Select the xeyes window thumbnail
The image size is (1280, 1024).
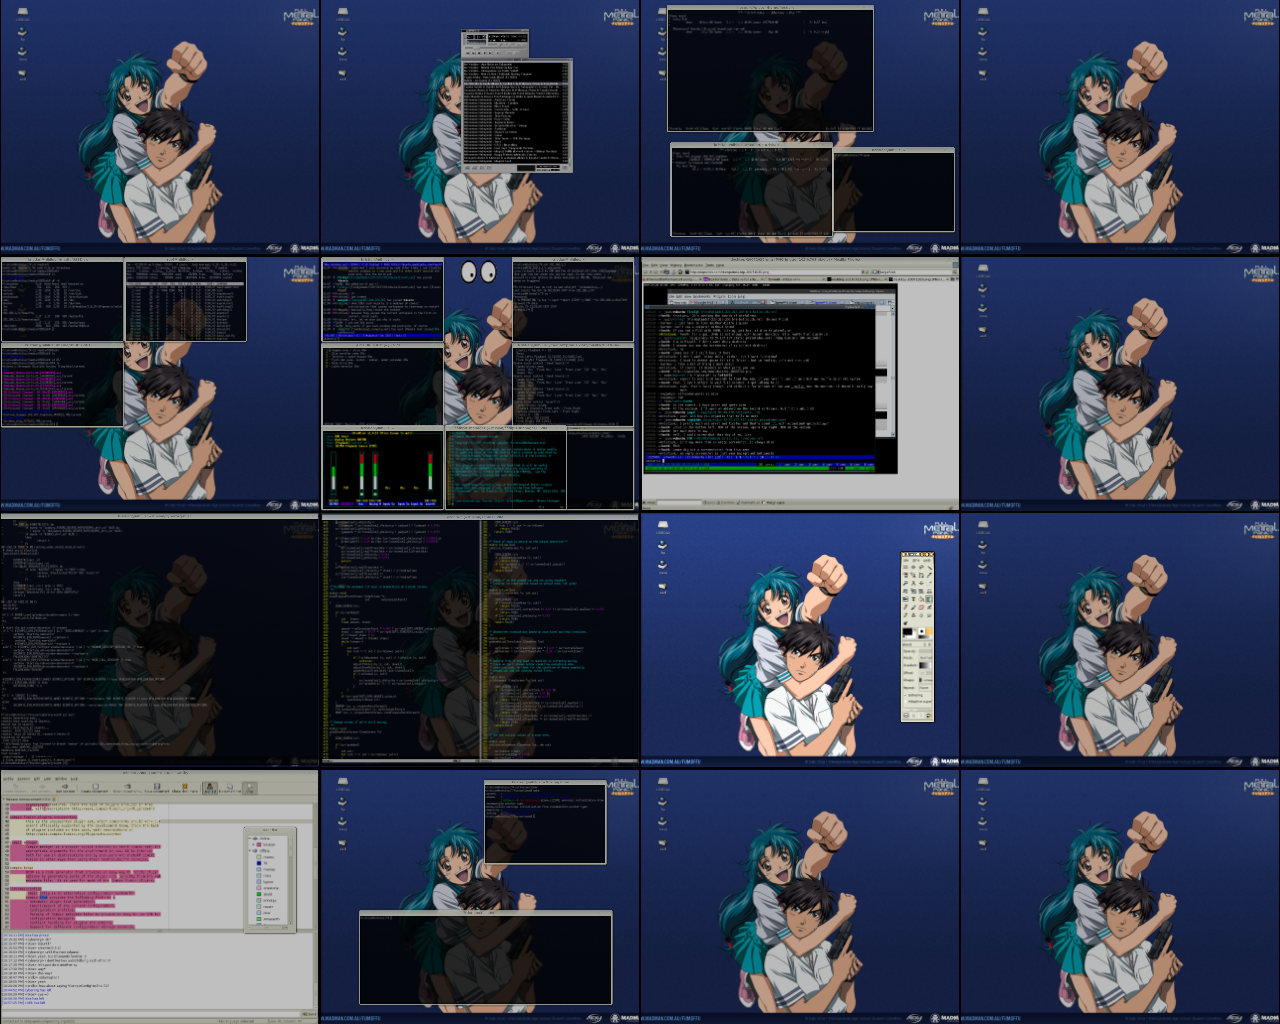point(479,271)
